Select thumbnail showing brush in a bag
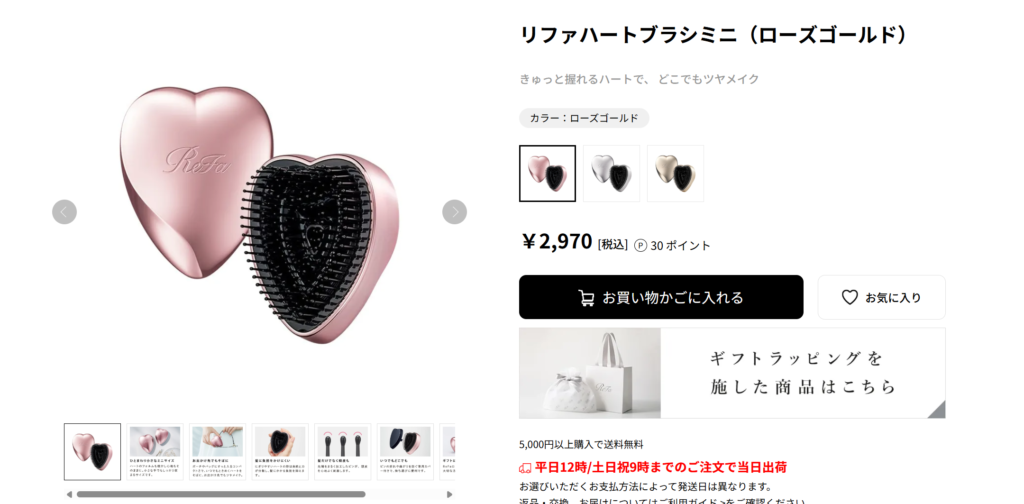The width and height of the screenshot is (1024, 504). pos(217,452)
